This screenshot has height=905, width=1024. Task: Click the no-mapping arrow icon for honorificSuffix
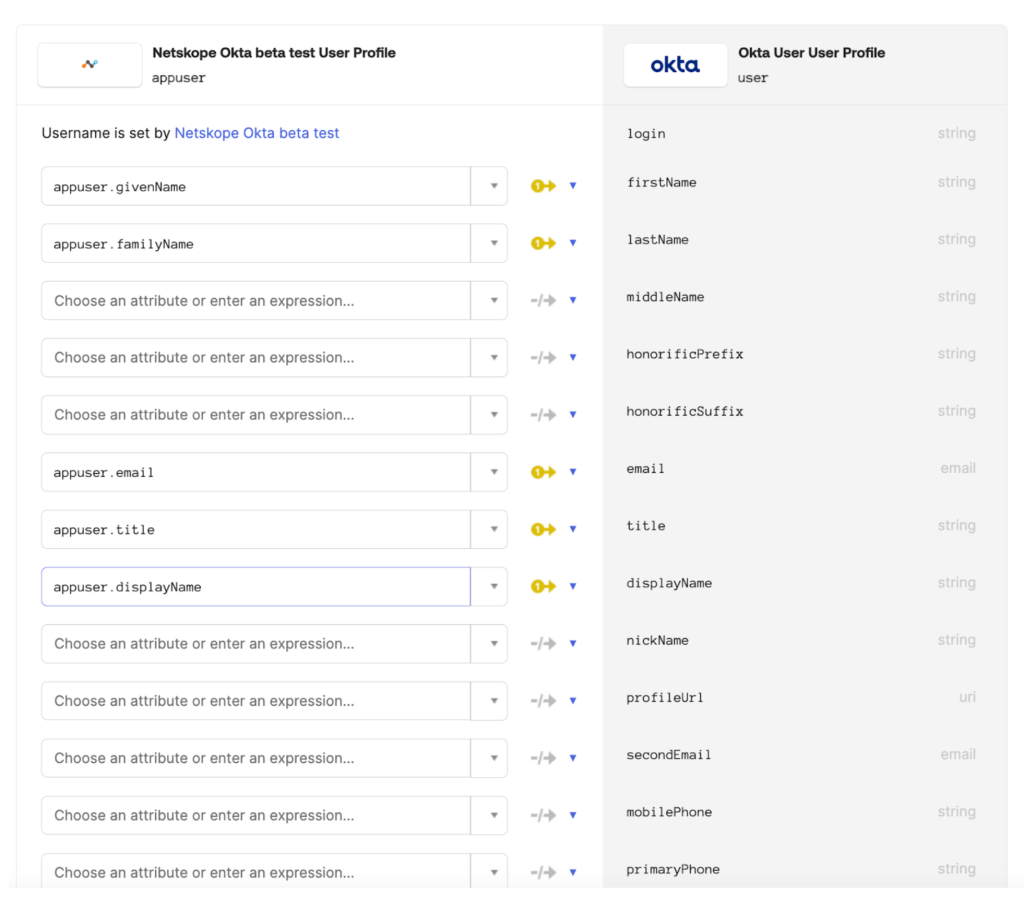click(543, 415)
